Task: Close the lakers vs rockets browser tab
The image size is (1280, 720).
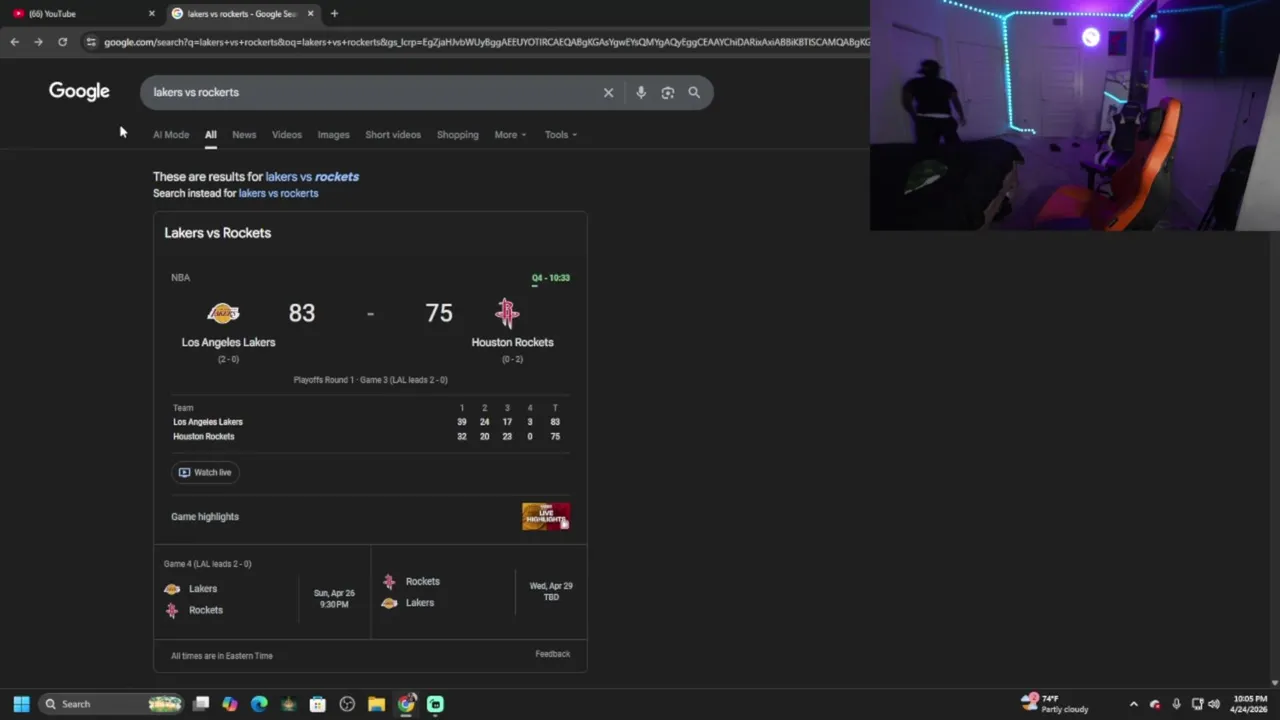Action: [x=310, y=13]
